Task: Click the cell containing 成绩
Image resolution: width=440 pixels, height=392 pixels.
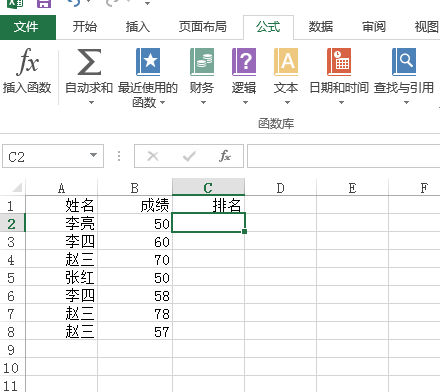Action: pyautogui.click(x=135, y=205)
